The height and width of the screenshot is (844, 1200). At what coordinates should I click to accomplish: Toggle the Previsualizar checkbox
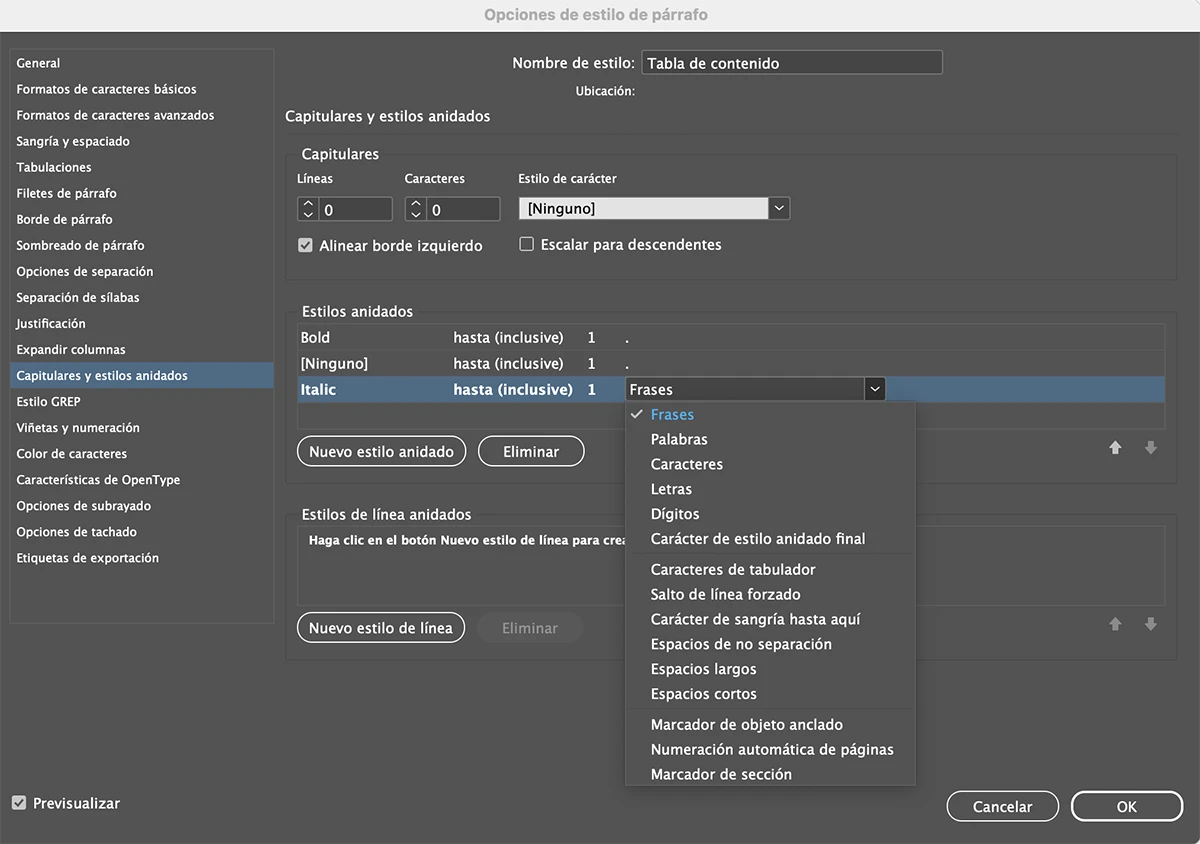click(x=19, y=803)
